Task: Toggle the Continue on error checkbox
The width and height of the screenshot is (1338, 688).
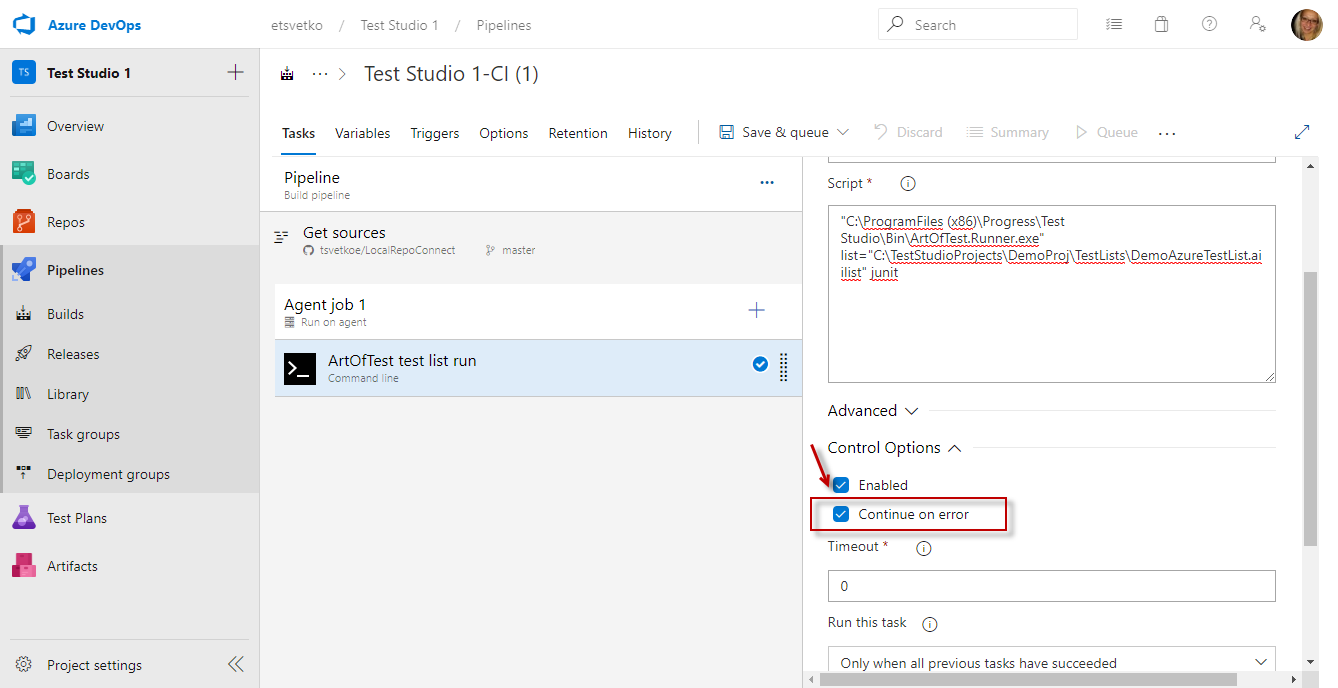Action: click(x=841, y=514)
